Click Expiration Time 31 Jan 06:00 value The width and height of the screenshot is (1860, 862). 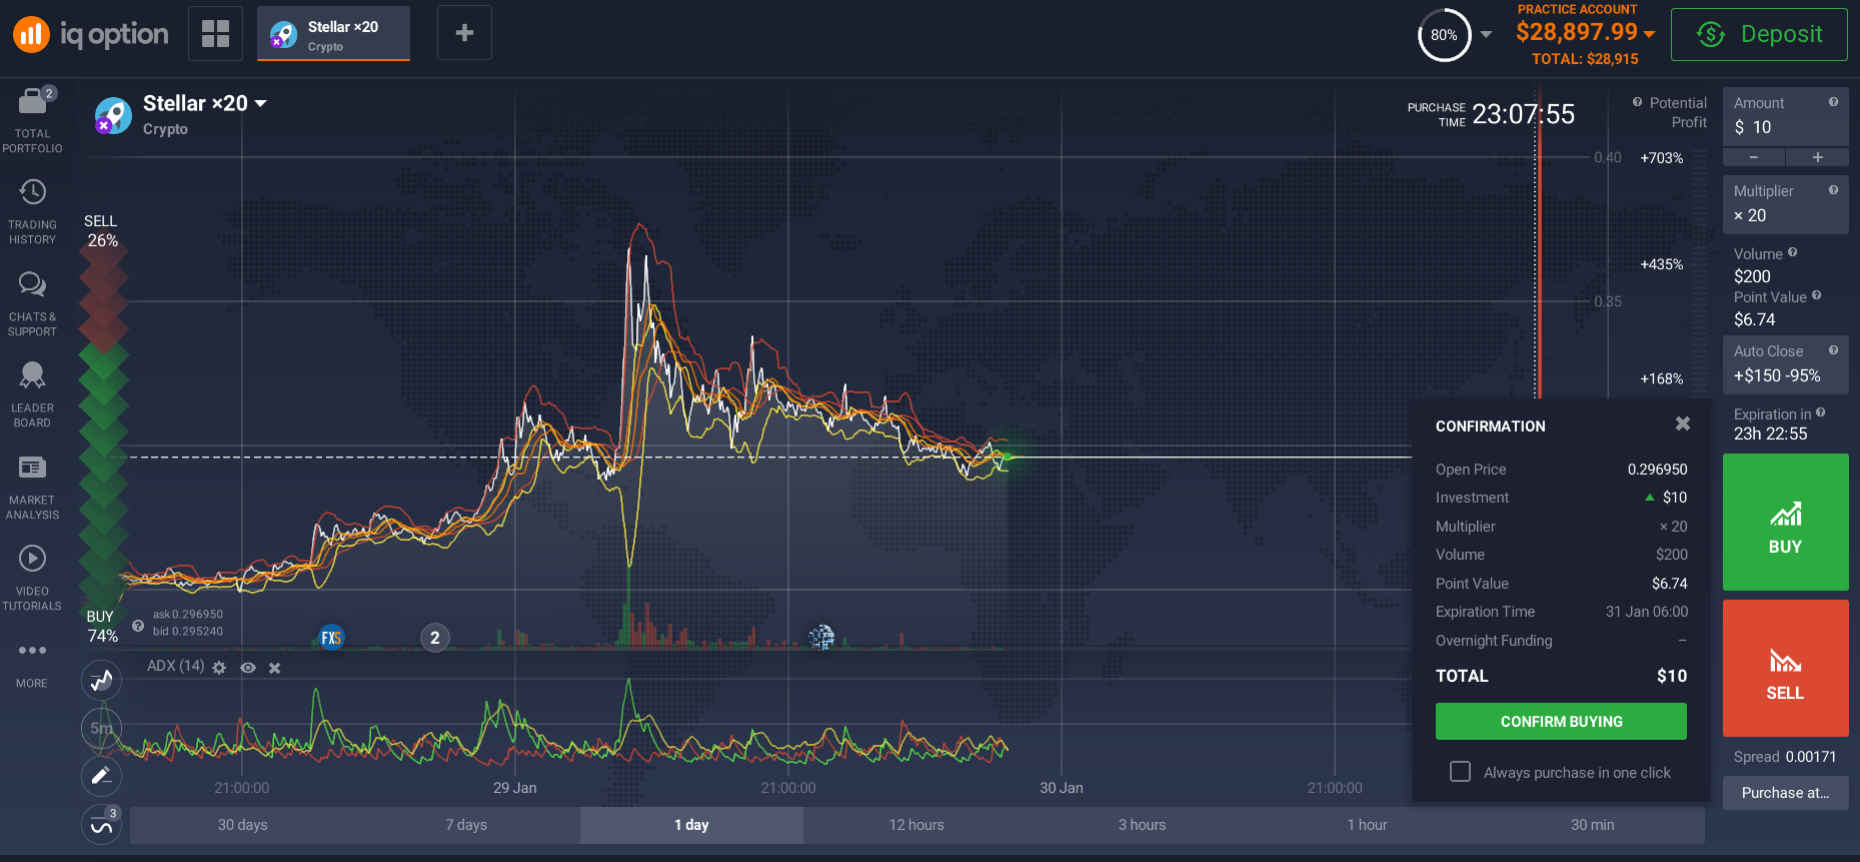(1646, 611)
